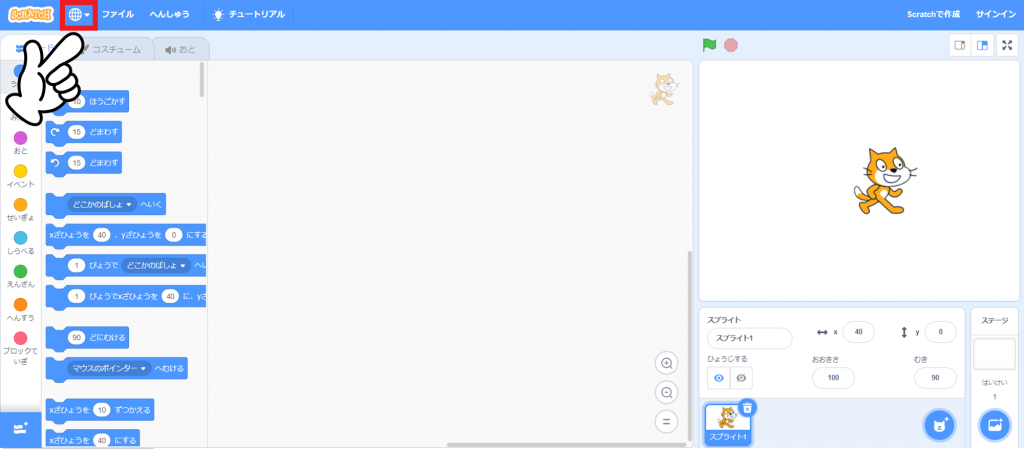Click the sprite y position field
The image size is (1024, 449).
[x=940, y=332]
